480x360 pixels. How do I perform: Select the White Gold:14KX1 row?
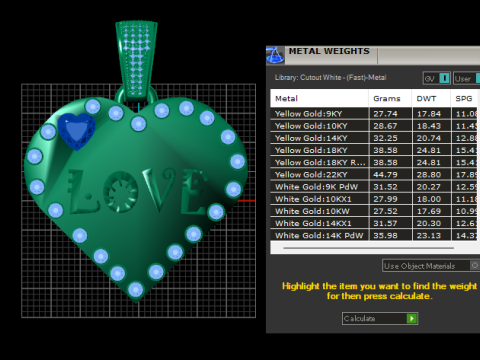point(374,223)
